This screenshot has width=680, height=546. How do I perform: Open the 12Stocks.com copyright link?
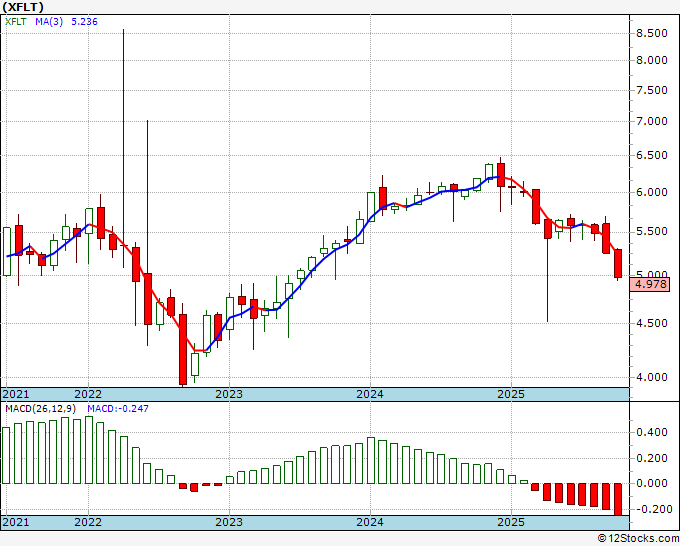tap(638, 539)
